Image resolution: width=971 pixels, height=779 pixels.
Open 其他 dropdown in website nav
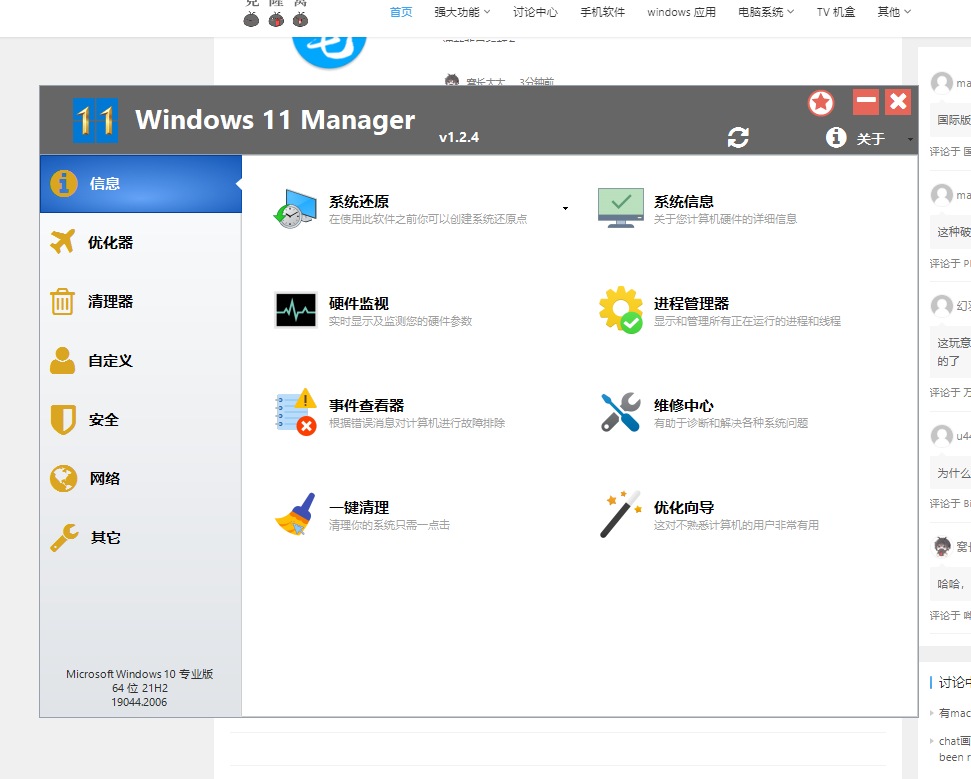click(x=894, y=12)
